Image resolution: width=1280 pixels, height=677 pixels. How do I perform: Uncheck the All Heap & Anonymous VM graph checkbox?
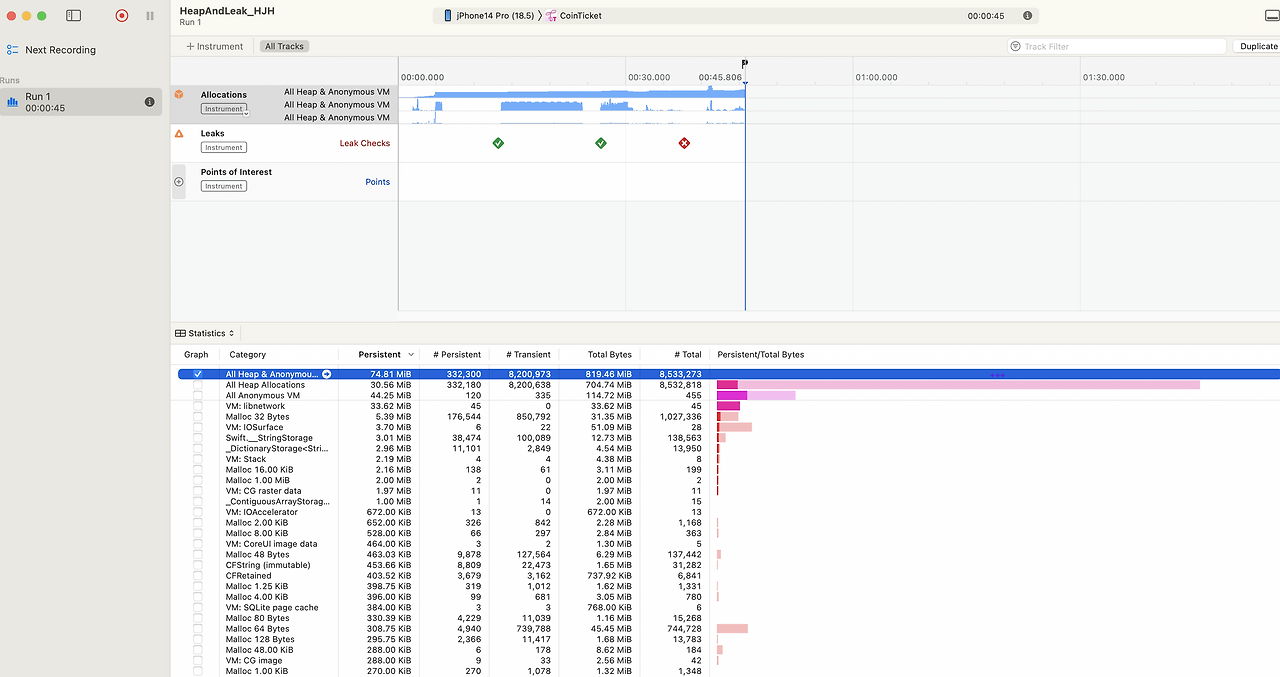[197, 374]
